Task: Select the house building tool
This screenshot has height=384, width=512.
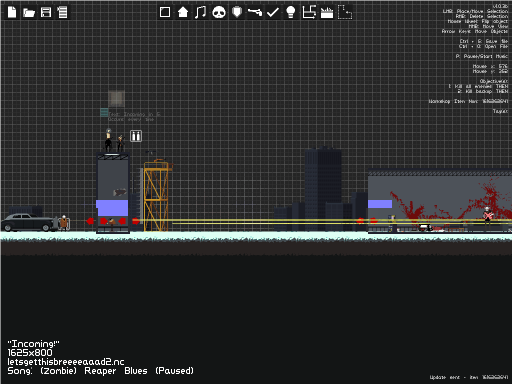Action: pos(183,12)
